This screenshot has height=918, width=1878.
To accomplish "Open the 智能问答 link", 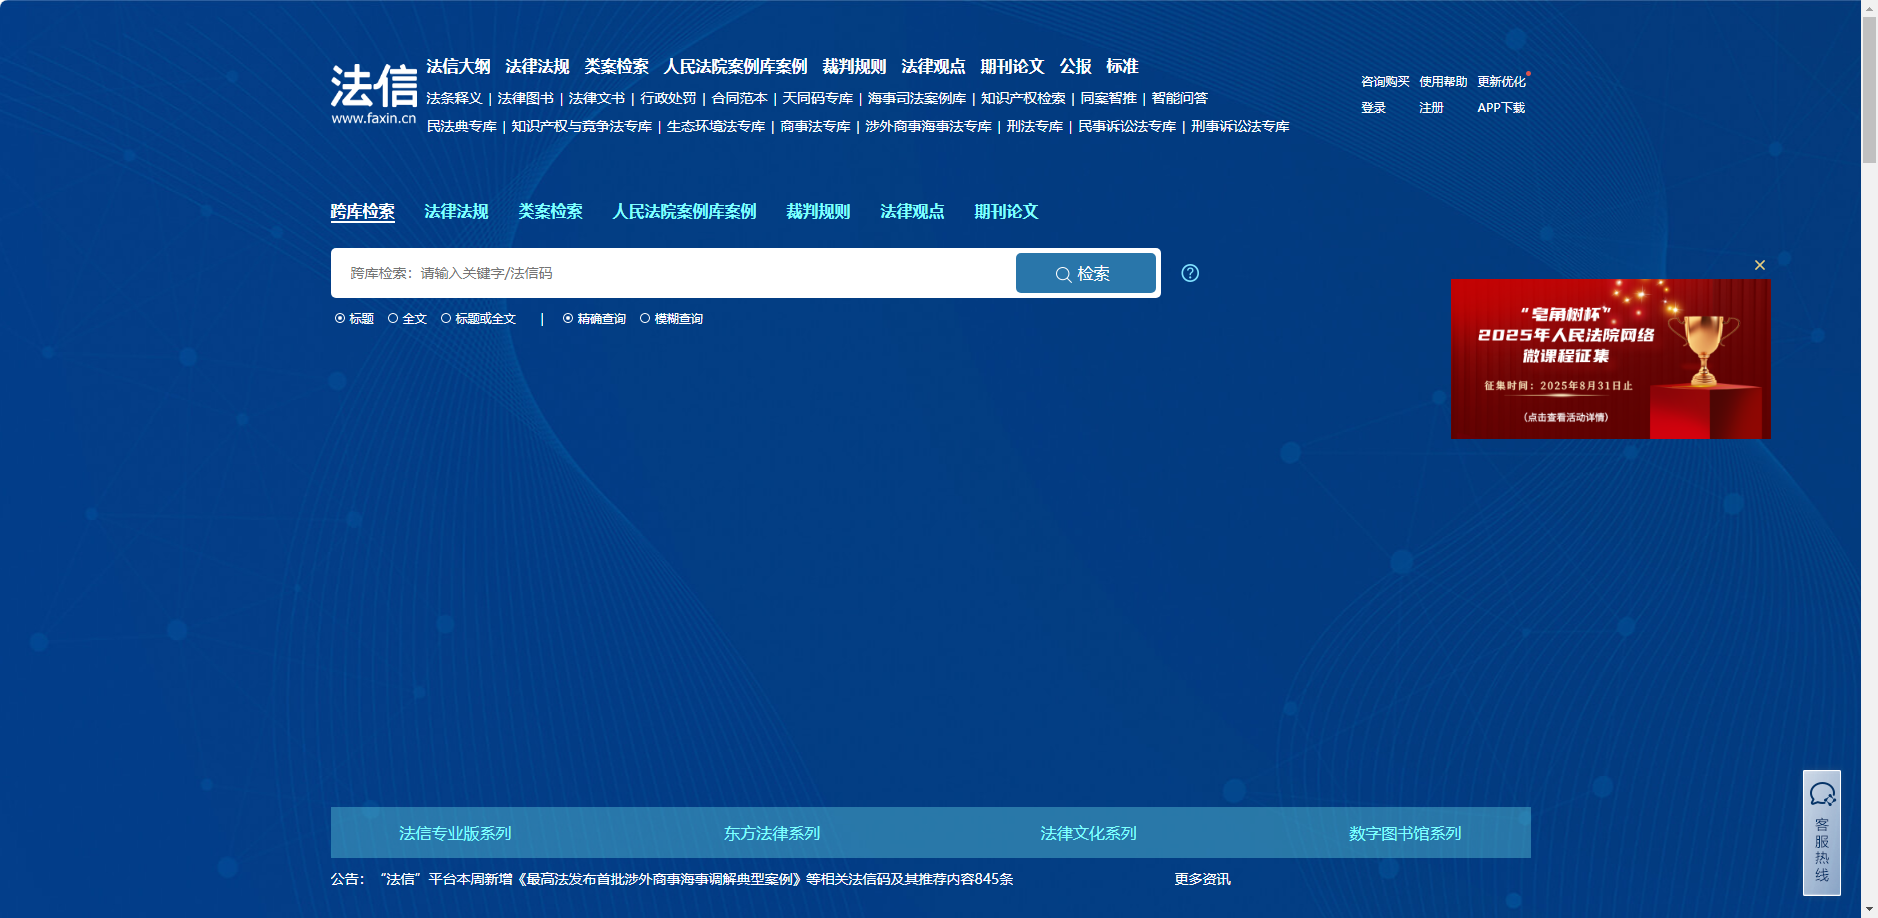I will [1179, 98].
